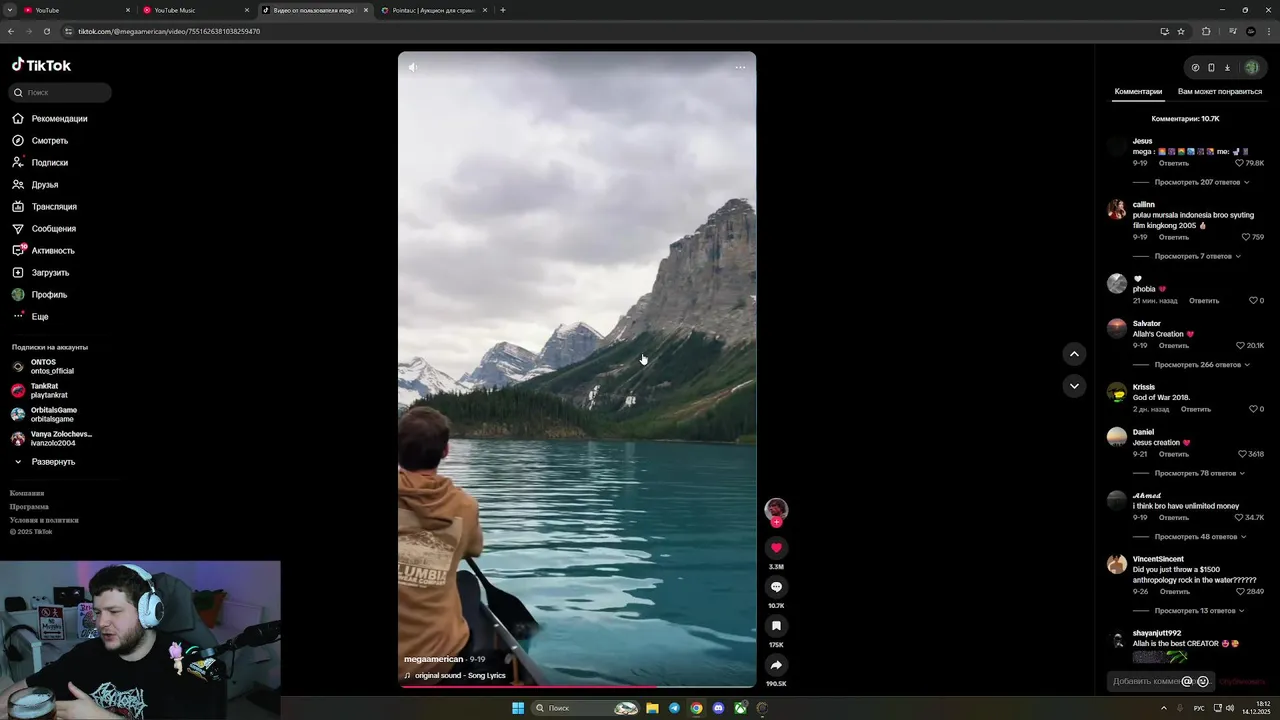
Task: Switch to Вам может понравиться tab
Action: click(1220, 92)
